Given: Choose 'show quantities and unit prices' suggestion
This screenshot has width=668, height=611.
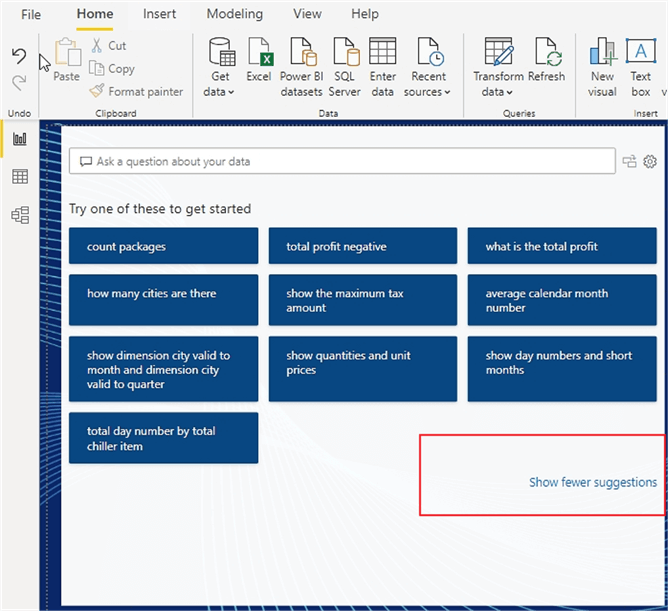Looking at the screenshot, I should click(363, 369).
